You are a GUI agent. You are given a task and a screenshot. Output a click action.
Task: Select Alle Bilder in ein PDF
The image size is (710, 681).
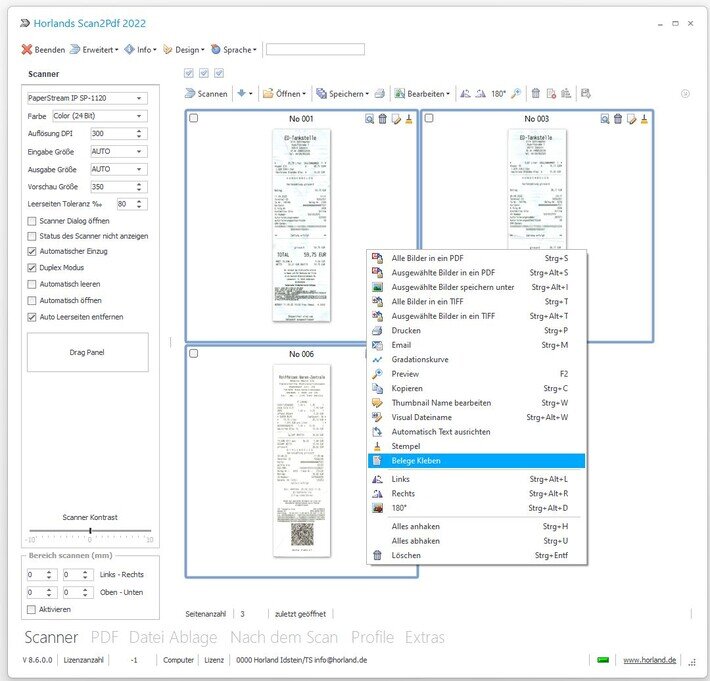click(477, 258)
